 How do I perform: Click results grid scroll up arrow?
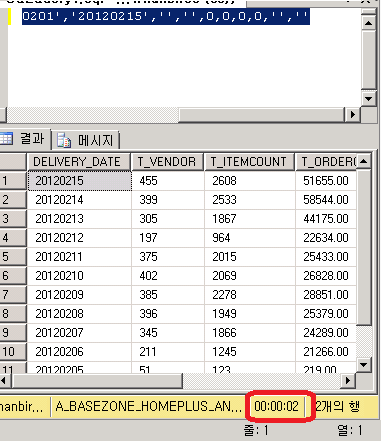pyautogui.click(x=364, y=162)
